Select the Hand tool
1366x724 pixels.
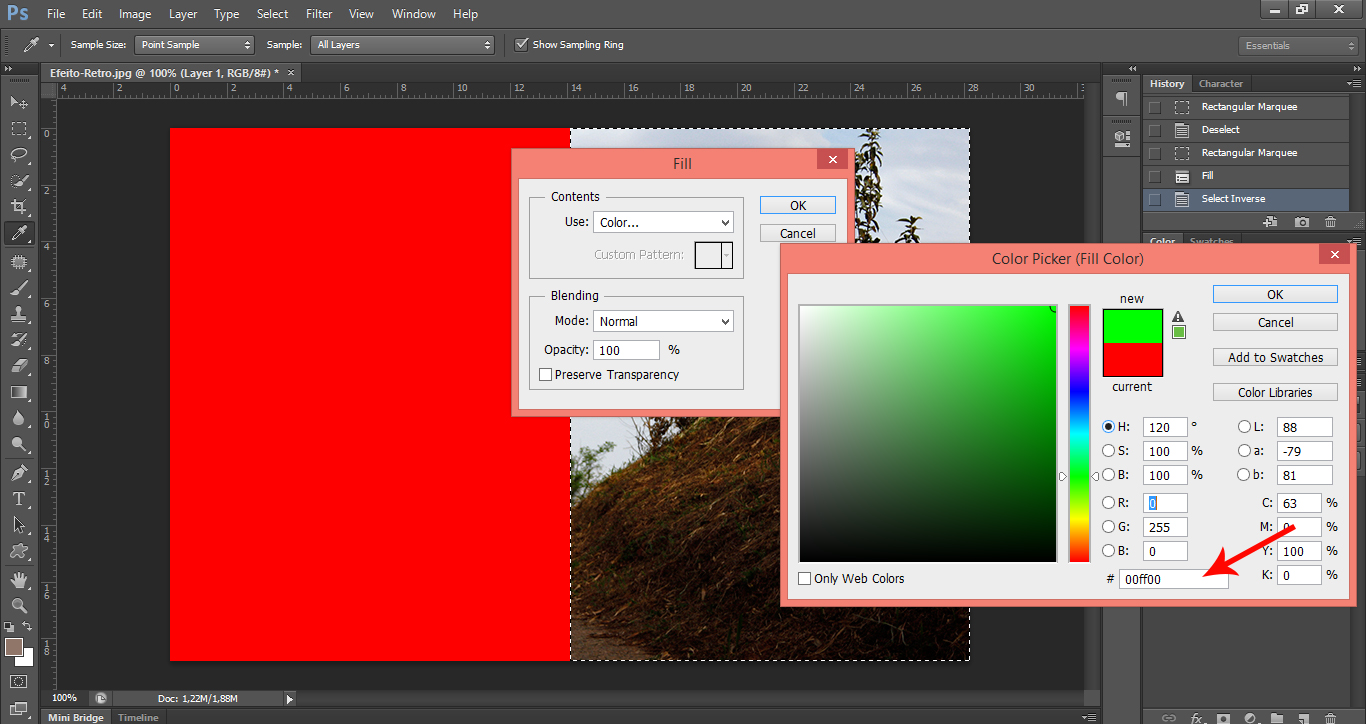pos(19,579)
